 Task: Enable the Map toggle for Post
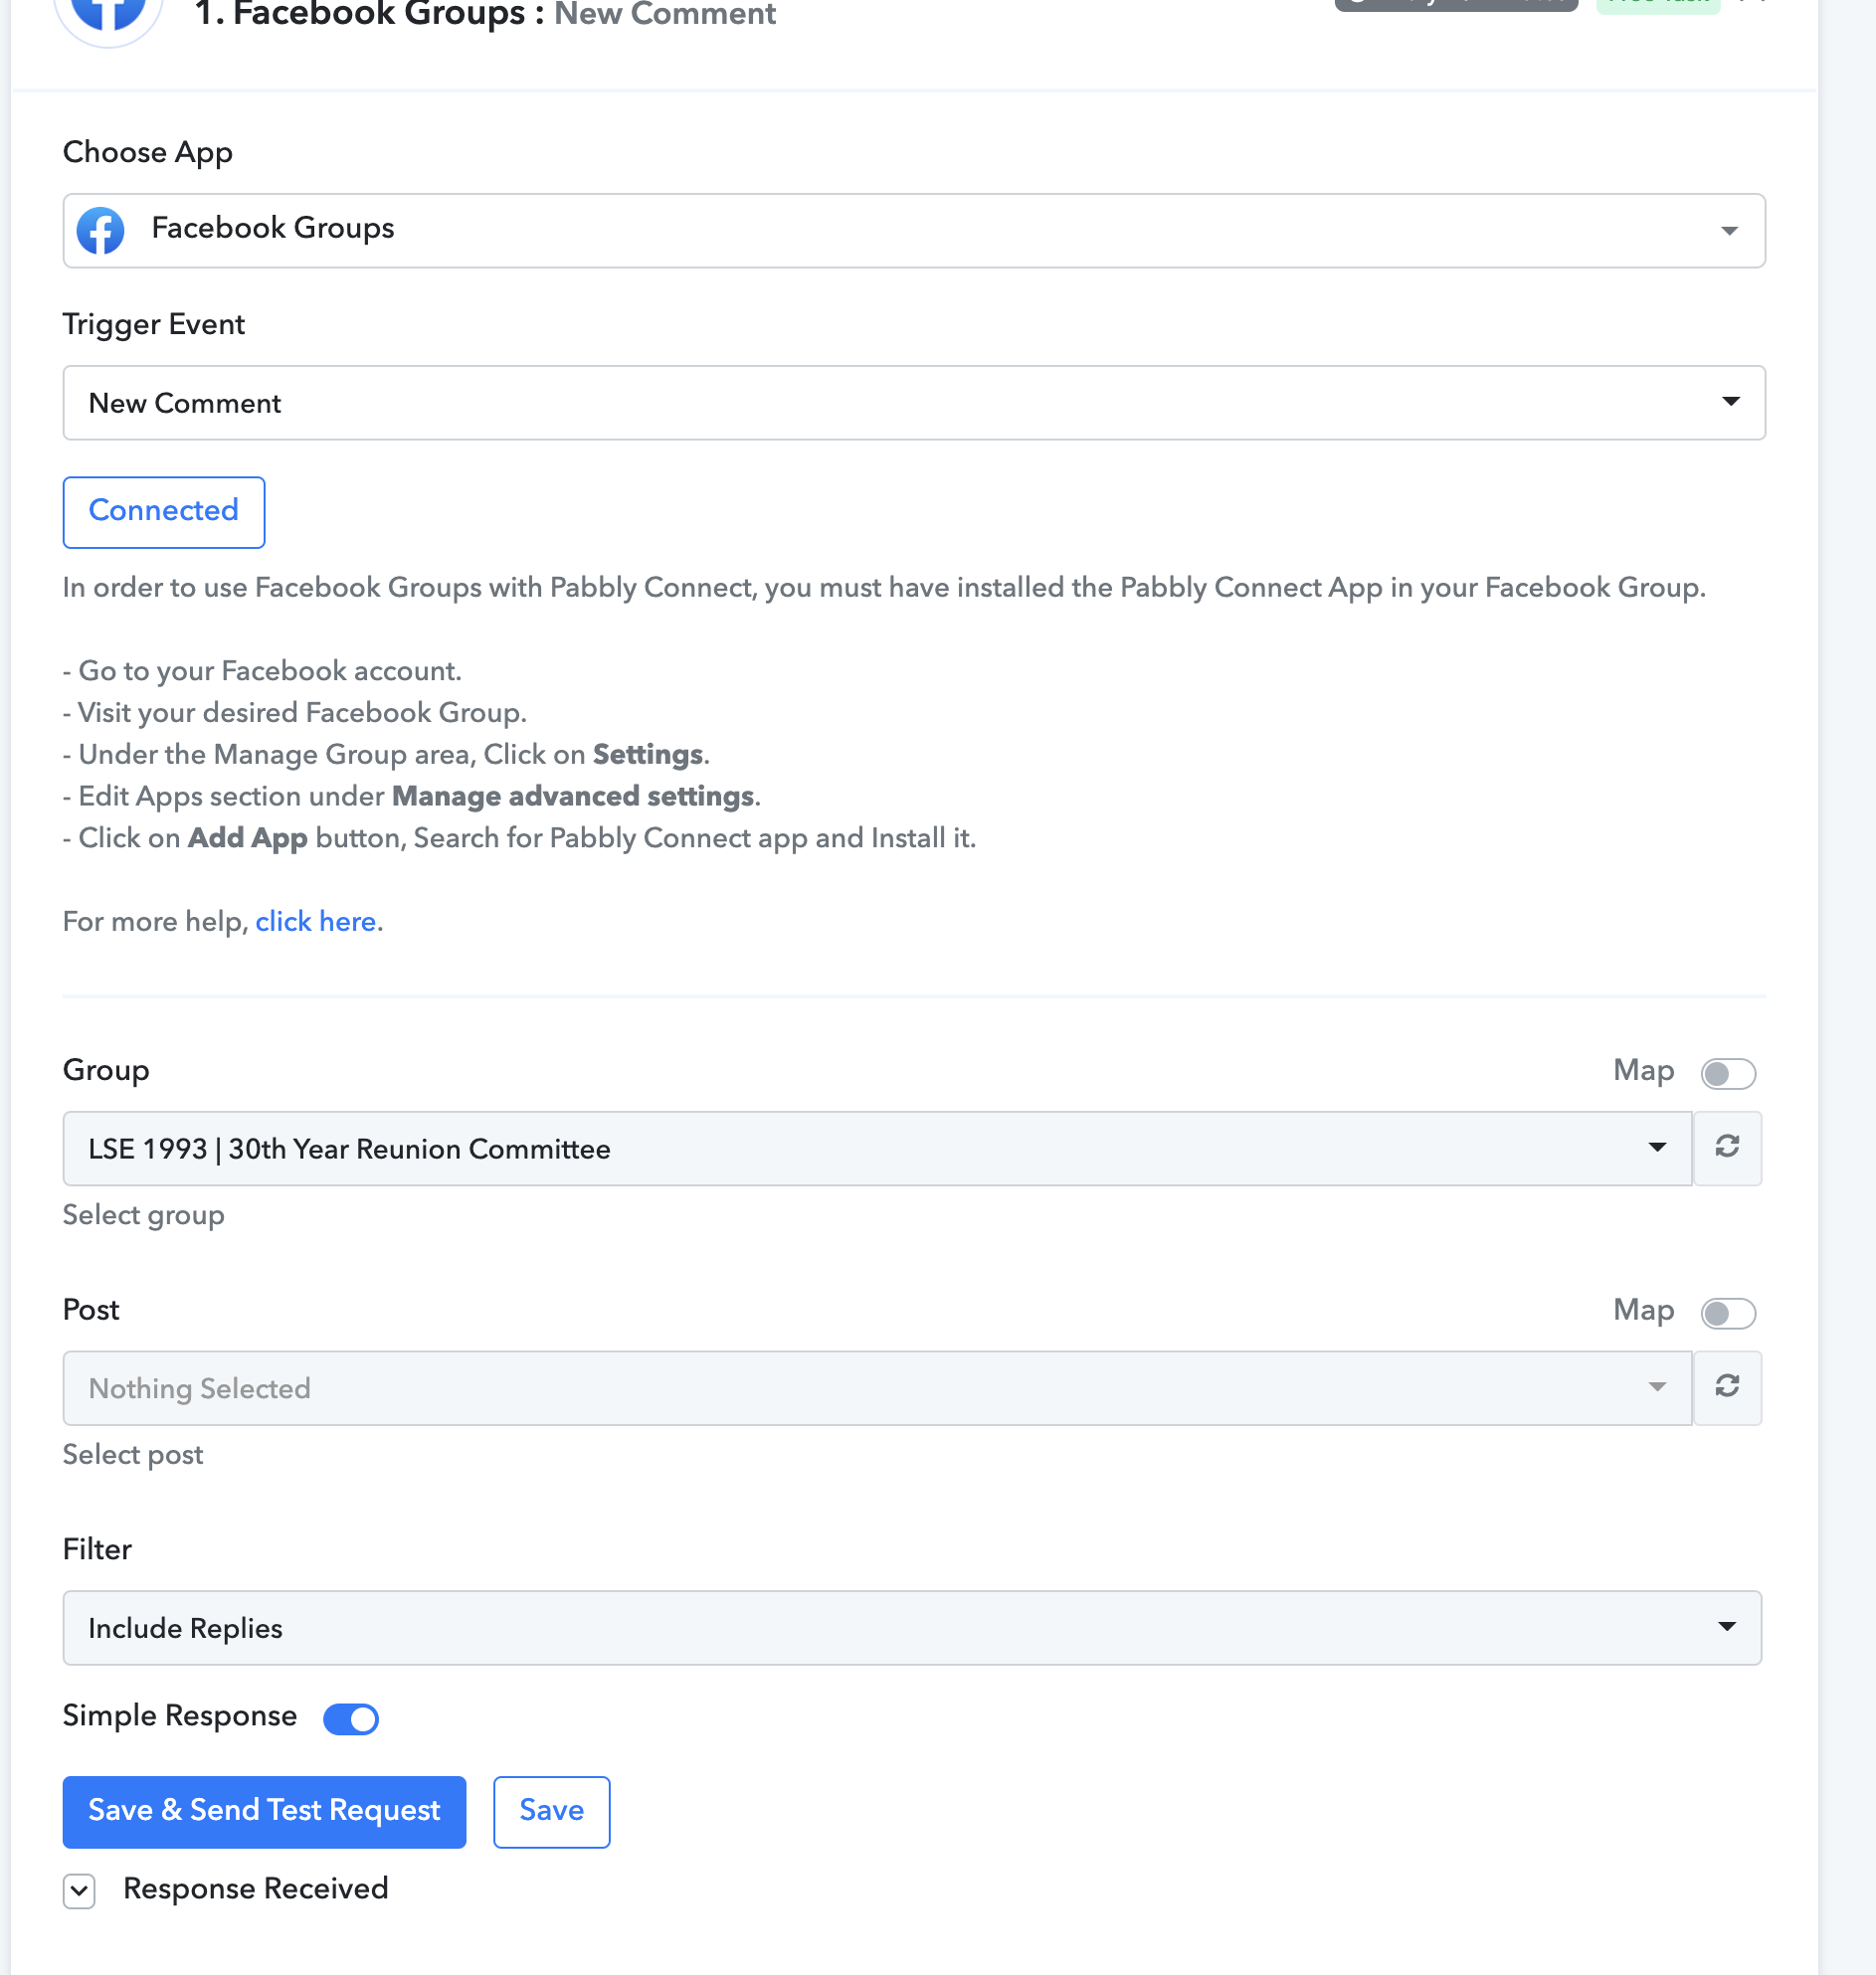(x=1728, y=1313)
